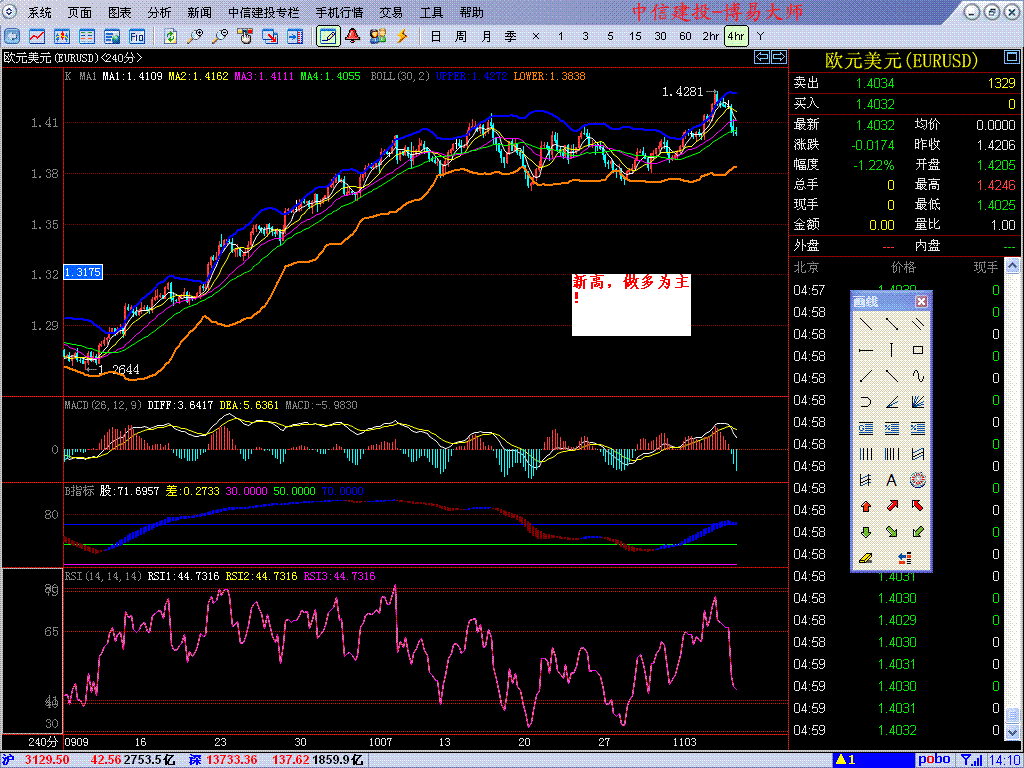Switch to weekly 周 period
Screen dimensions: 1024x768
pos(460,36)
